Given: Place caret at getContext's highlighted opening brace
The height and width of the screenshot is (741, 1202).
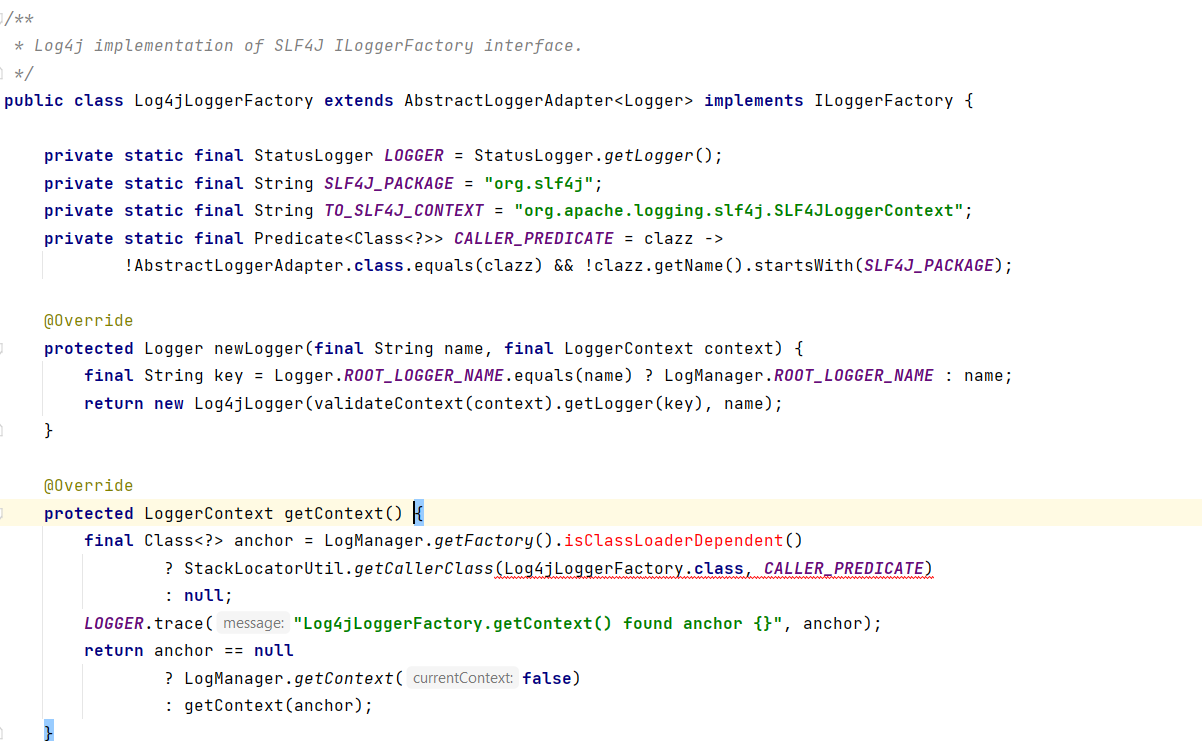Looking at the screenshot, I should (419, 513).
